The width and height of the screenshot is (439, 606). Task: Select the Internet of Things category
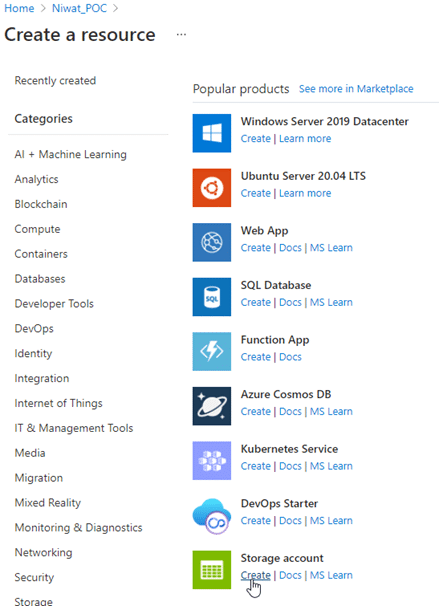[58, 403]
